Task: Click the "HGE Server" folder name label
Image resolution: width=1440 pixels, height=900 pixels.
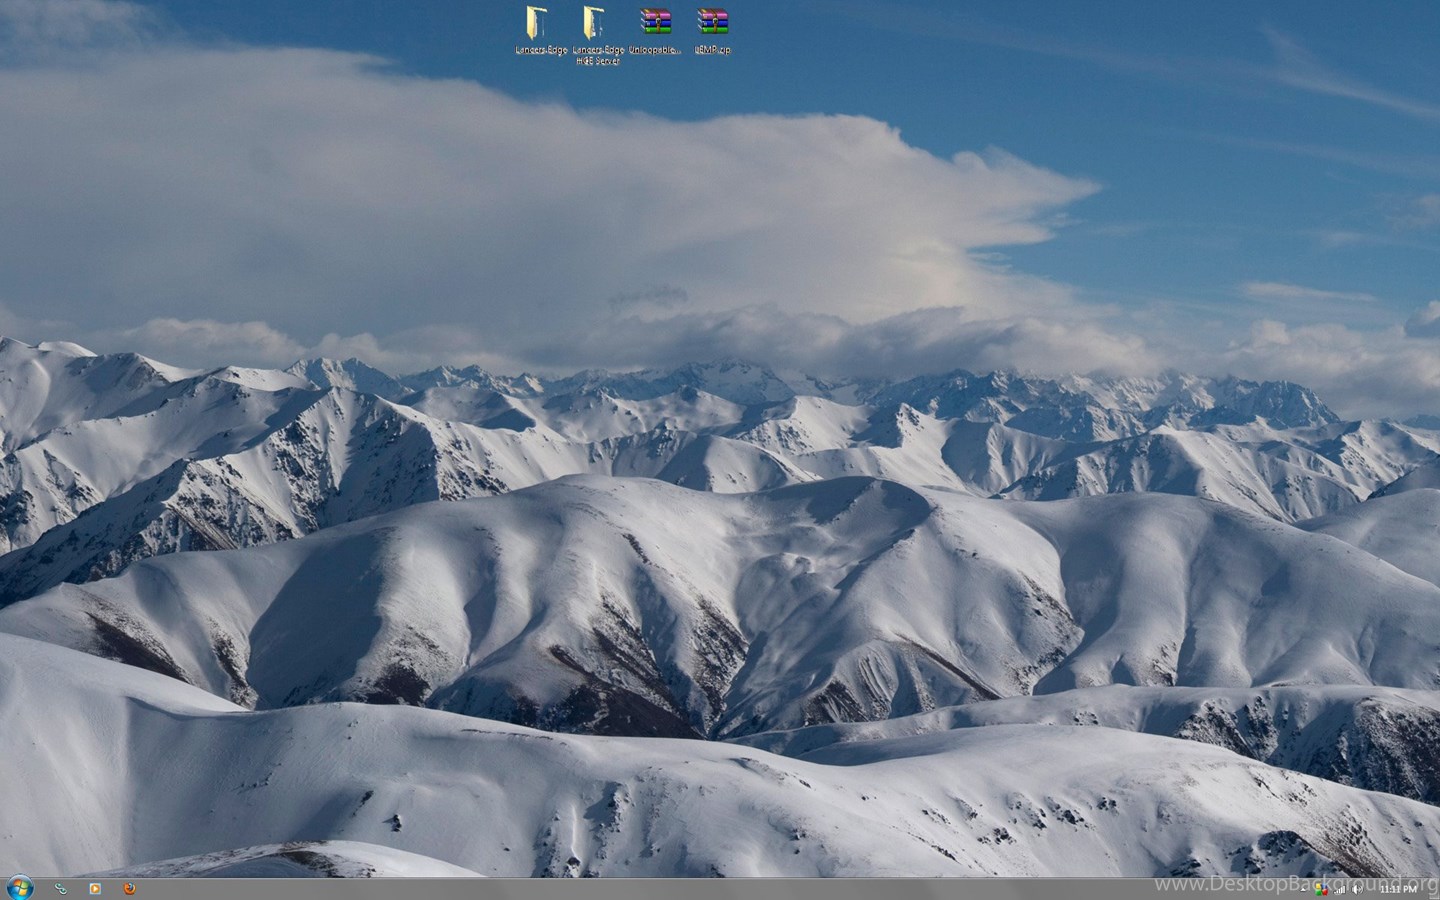Action: [597, 61]
